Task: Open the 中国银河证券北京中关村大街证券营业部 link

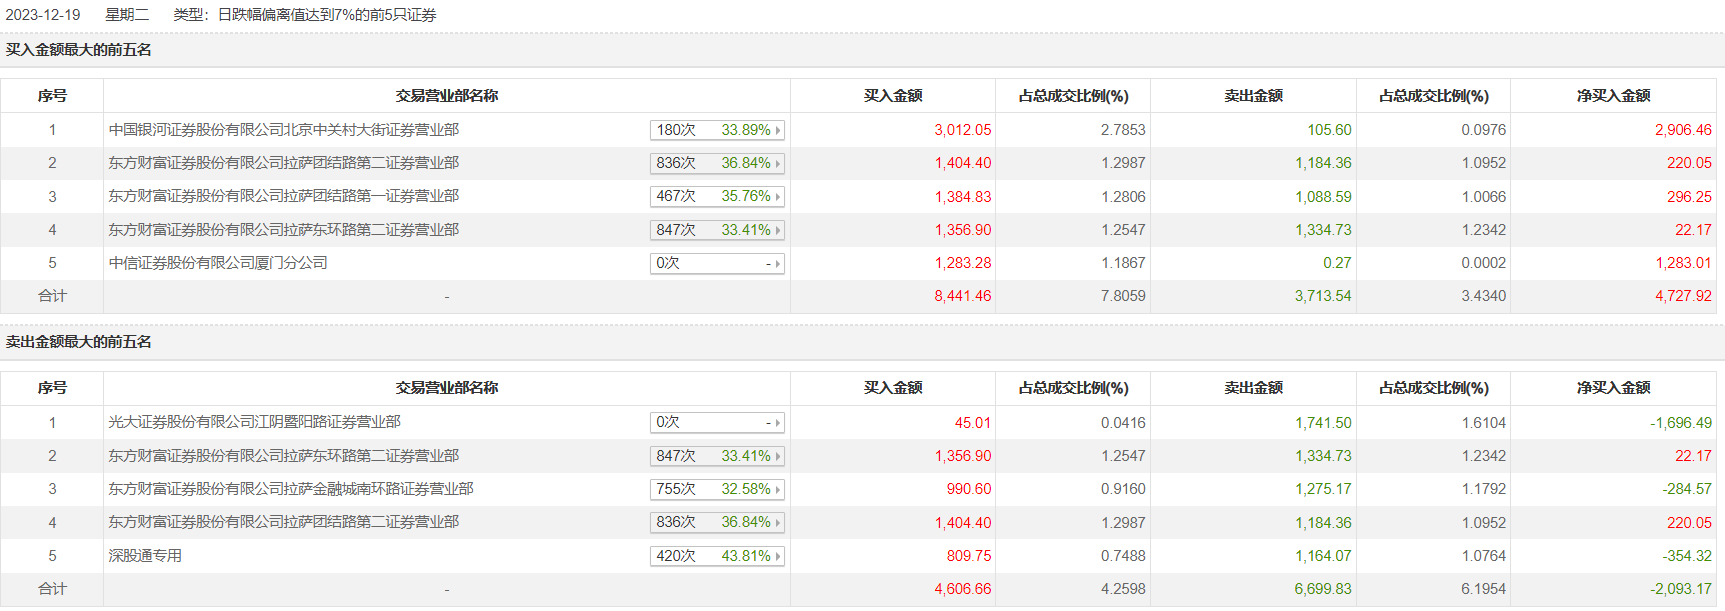Action: tap(284, 130)
